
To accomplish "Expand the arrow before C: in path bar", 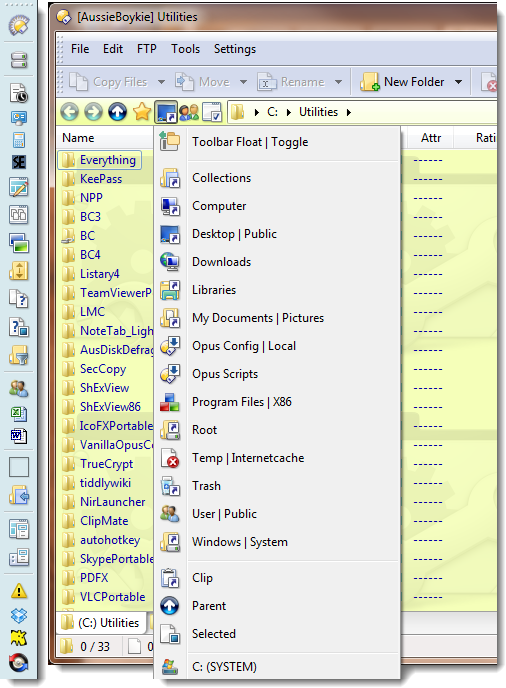I will (257, 112).
